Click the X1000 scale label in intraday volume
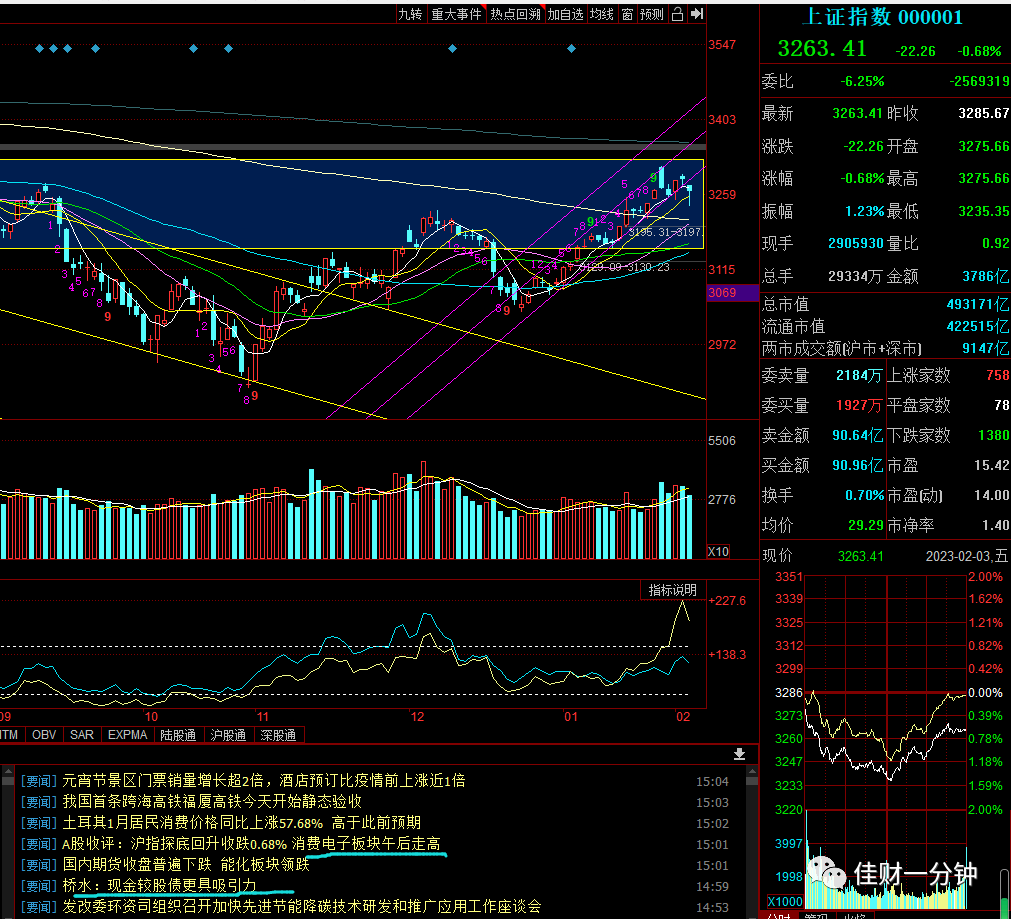Screen dimensions: 1011x919 point(785,902)
